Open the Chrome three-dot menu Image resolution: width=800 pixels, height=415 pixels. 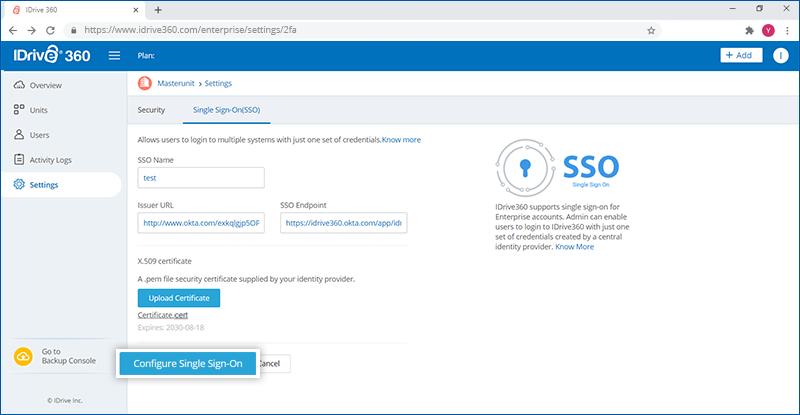pos(787,30)
